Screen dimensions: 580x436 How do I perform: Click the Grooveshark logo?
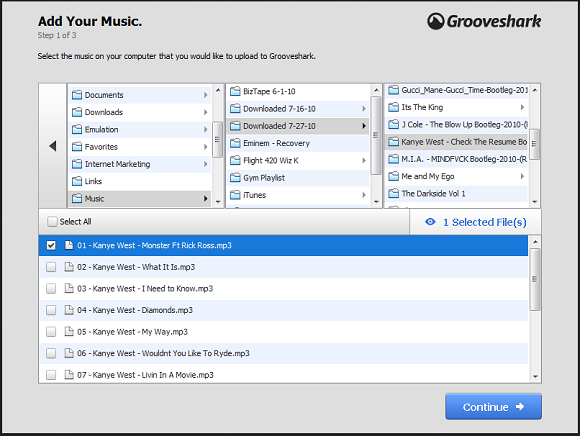tap(484, 21)
